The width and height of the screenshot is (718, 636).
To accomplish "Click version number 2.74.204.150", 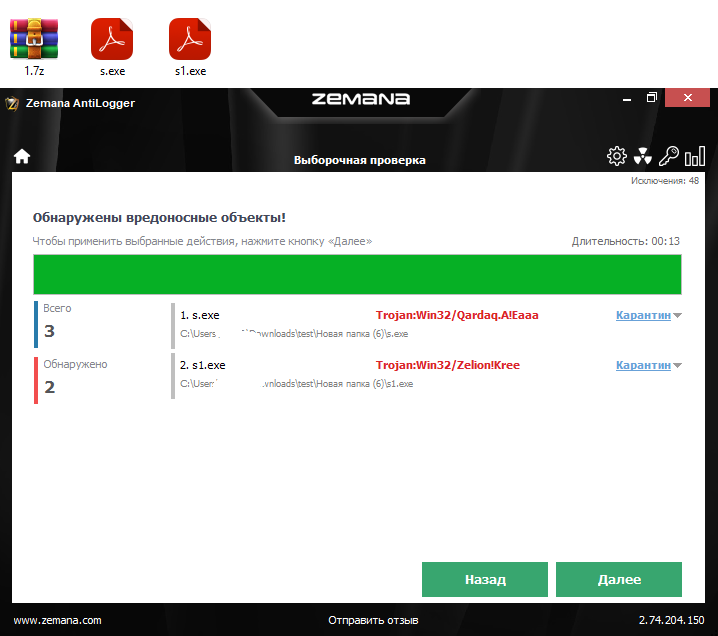I will point(671,620).
